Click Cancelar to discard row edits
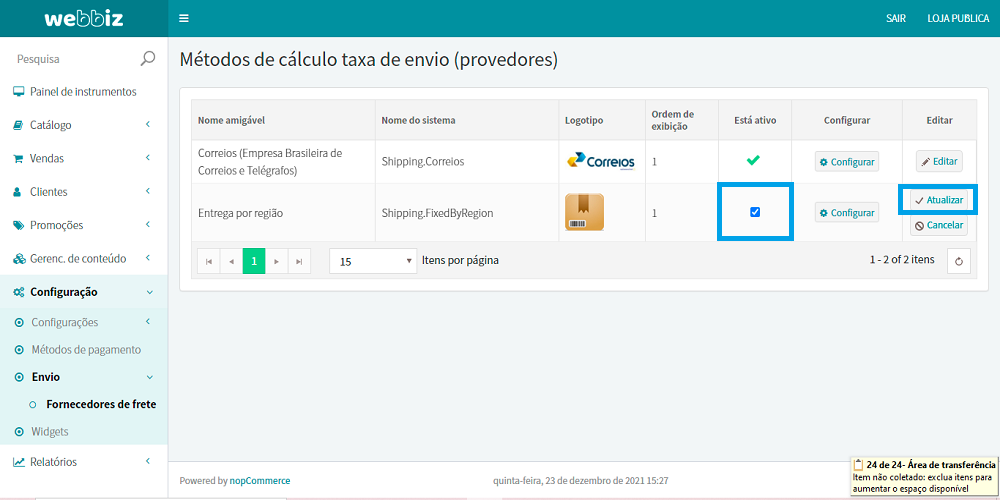Screen dimensions: 1000x500 click(938, 225)
